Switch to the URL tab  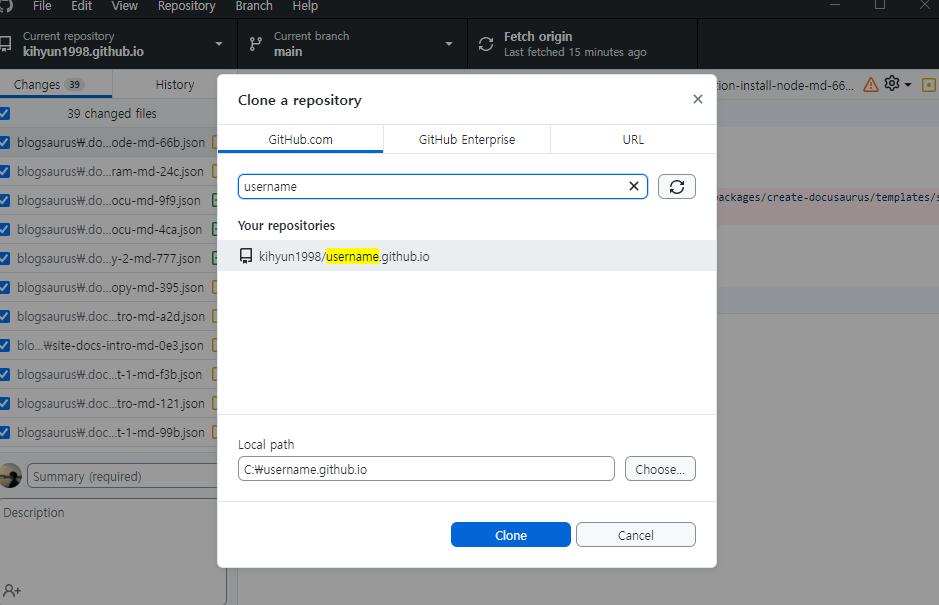(633, 140)
